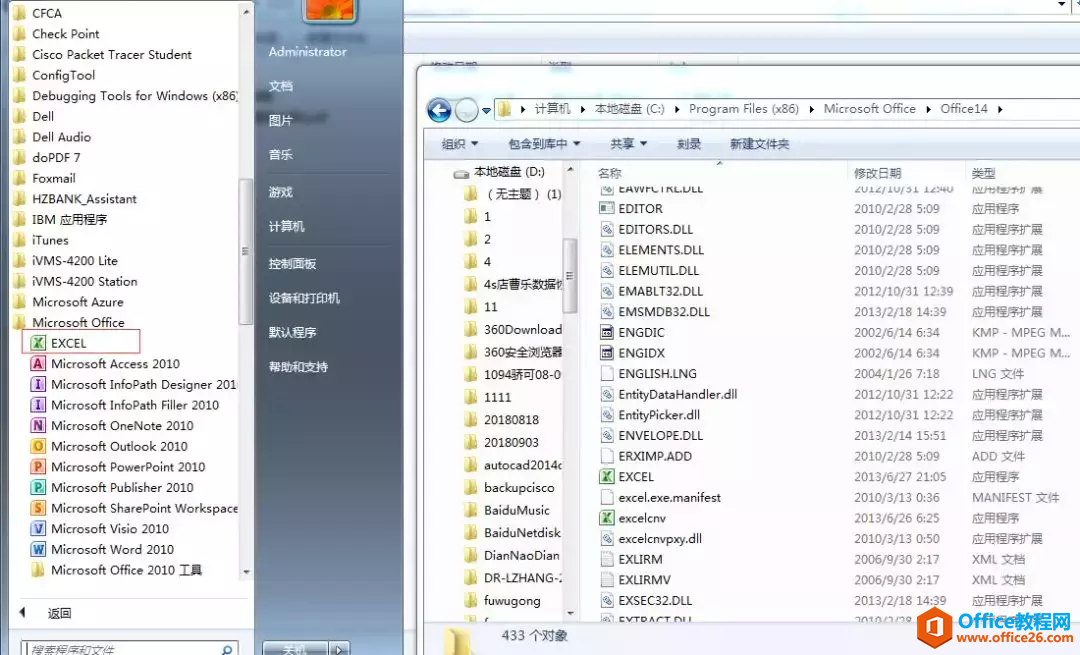Viewport: 1080px width, 655px height.
Task: Select excel.exe.manifest file
Action: pos(661,497)
